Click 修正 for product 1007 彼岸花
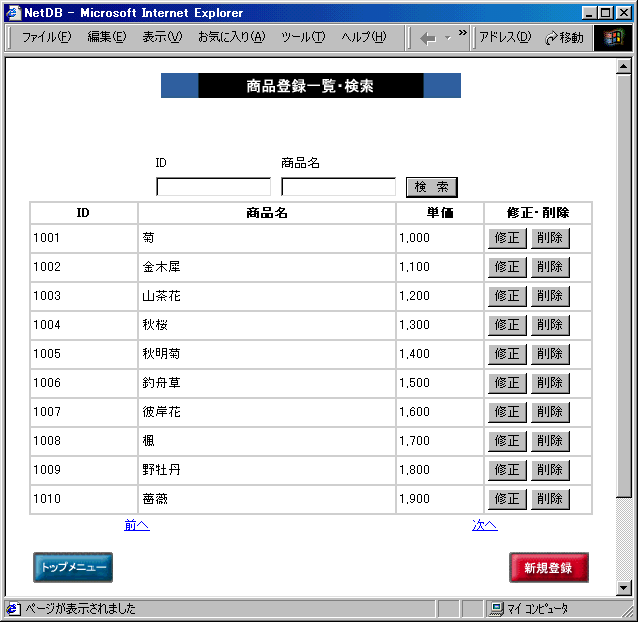The image size is (638, 622). pos(507,412)
